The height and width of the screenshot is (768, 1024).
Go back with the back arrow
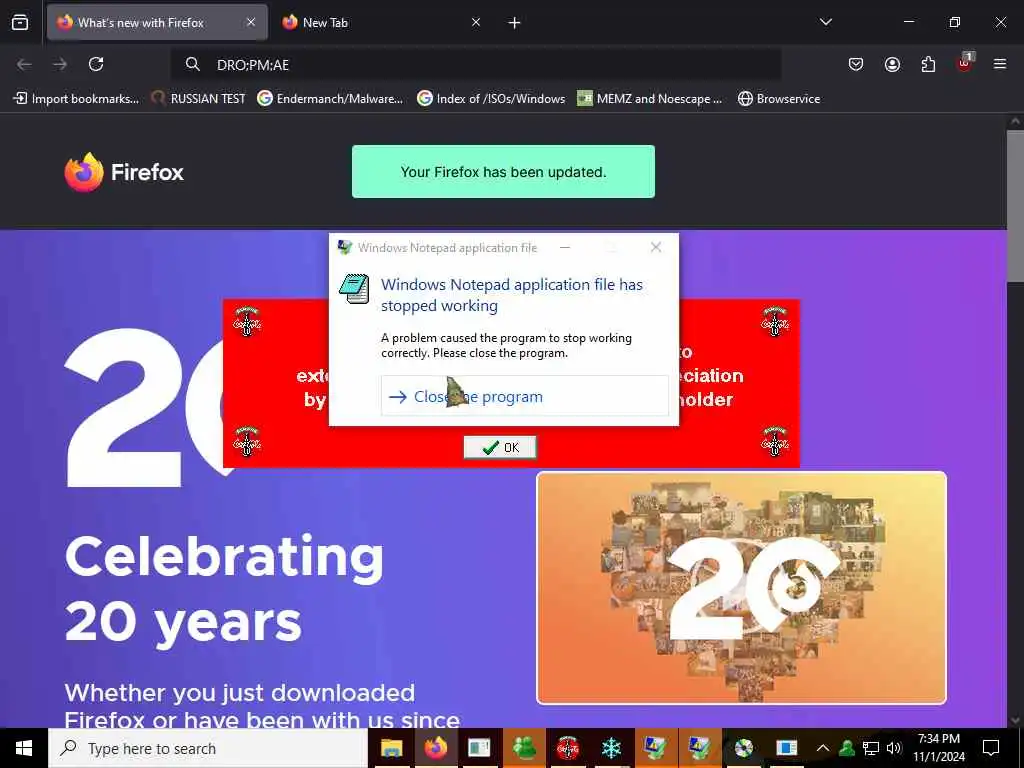pyautogui.click(x=24, y=64)
